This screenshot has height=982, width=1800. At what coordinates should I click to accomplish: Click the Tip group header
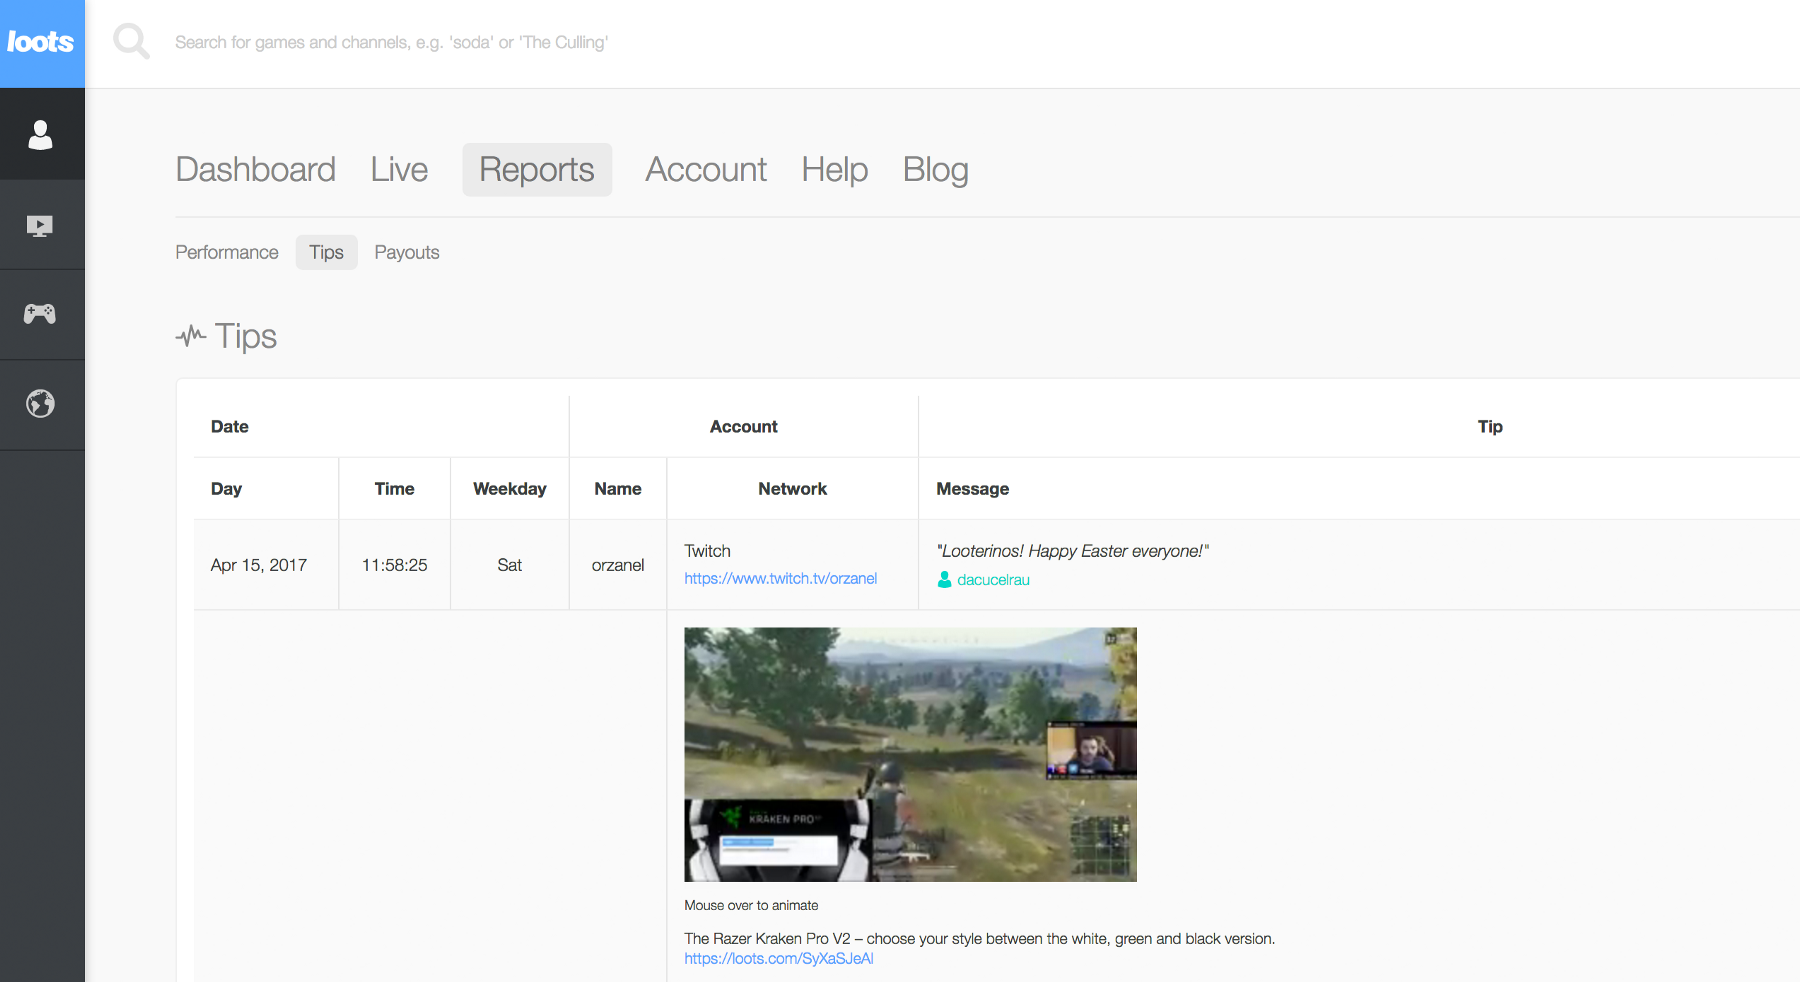[x=1490, y=427]
